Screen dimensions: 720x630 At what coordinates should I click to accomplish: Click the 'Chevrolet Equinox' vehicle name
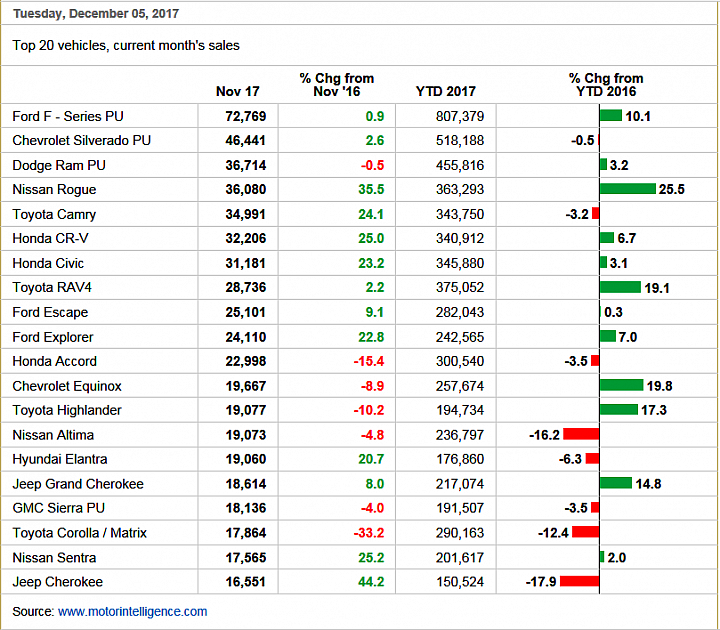pyautogui.click(x=67, y=386)
